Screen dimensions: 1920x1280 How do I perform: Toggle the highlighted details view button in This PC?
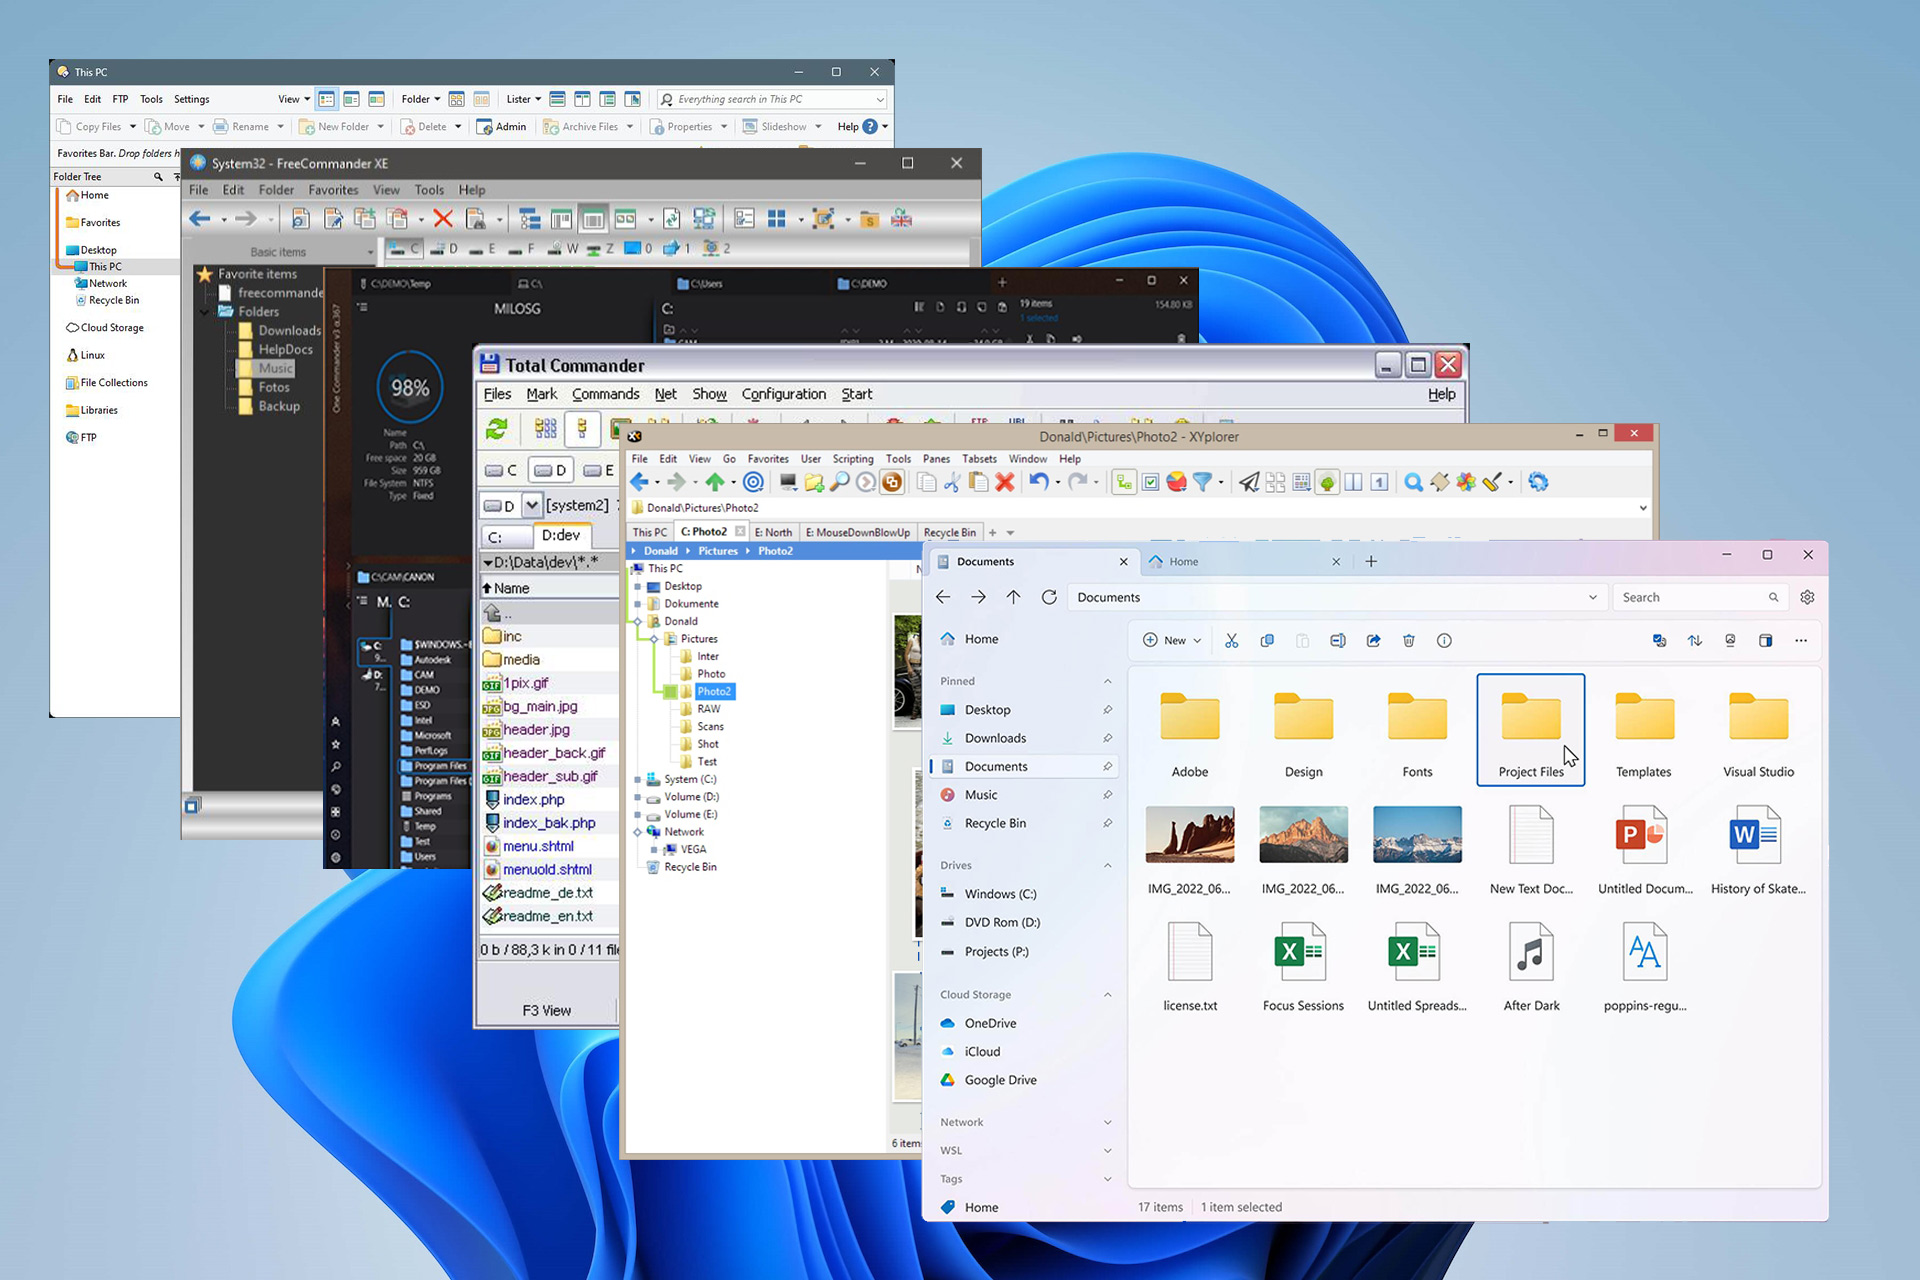tap(327, 99)
